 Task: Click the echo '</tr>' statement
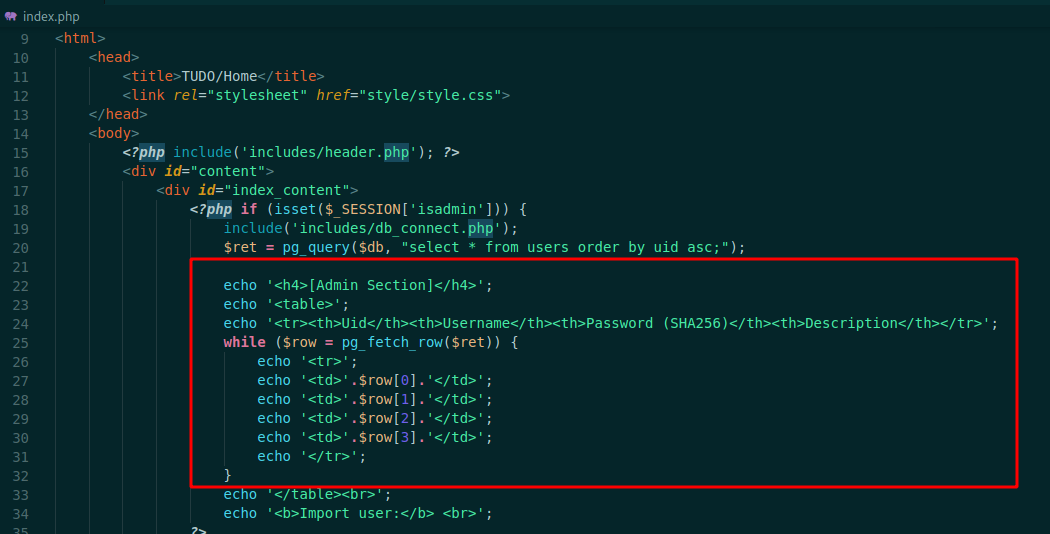(312, 456)
